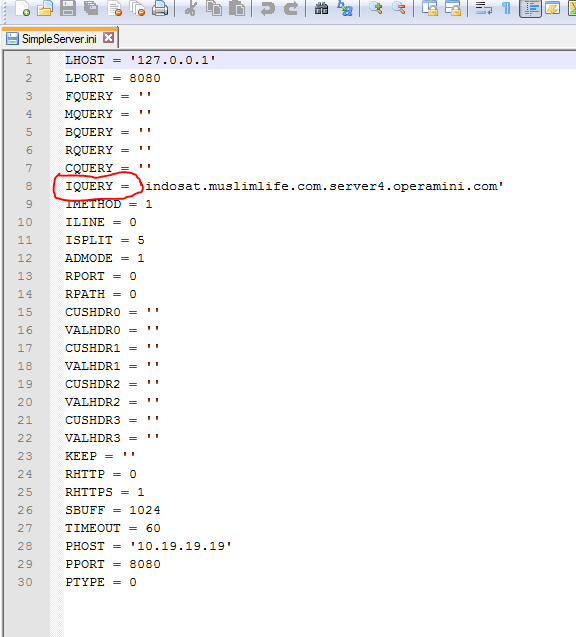Click the LPORT = 8080 line

point(113,78)
